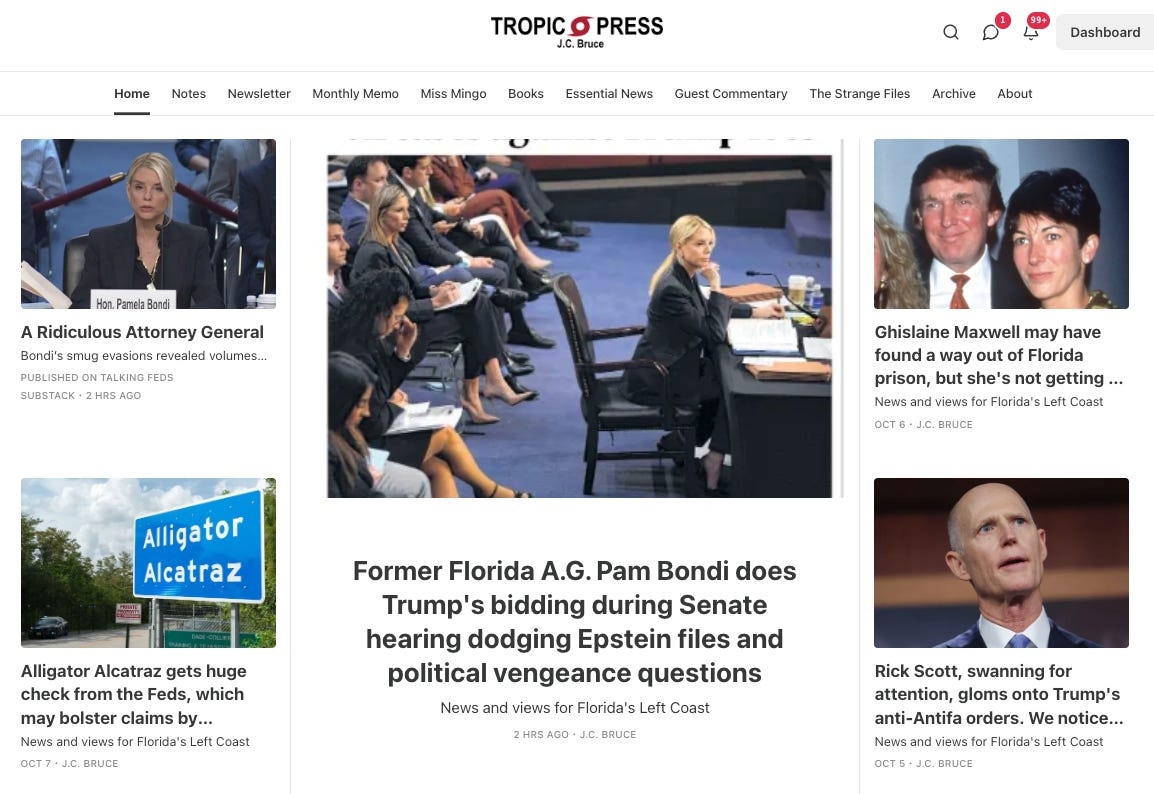Switch to the Notes tab

(x=188, y=93)
